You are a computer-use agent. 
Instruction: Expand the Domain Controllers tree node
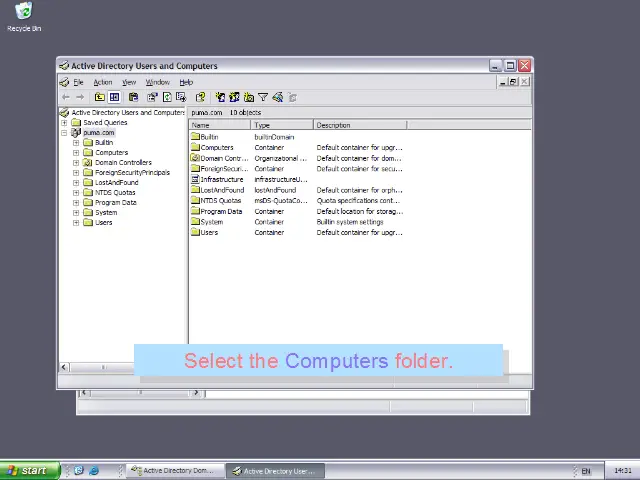pyautogui.click(x=76, y=162)
